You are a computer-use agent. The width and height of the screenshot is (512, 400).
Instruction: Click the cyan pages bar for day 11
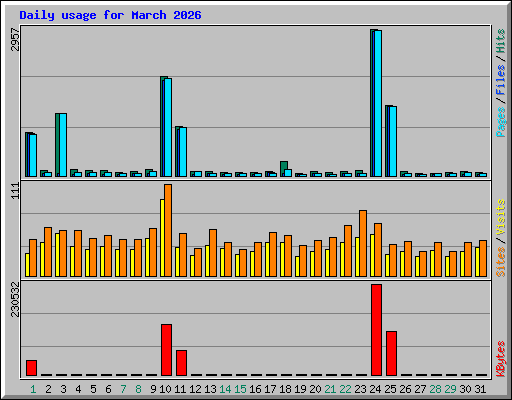183,152
